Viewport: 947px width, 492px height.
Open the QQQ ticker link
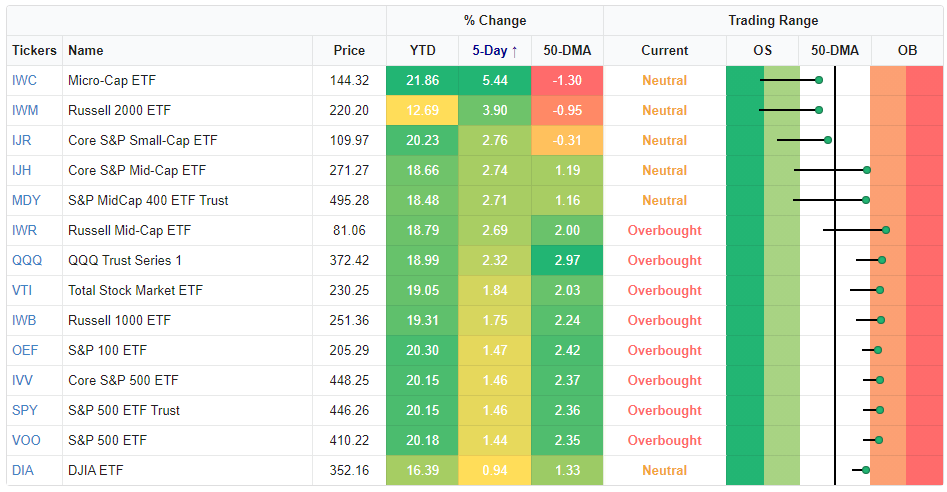(x=27, y=260)
